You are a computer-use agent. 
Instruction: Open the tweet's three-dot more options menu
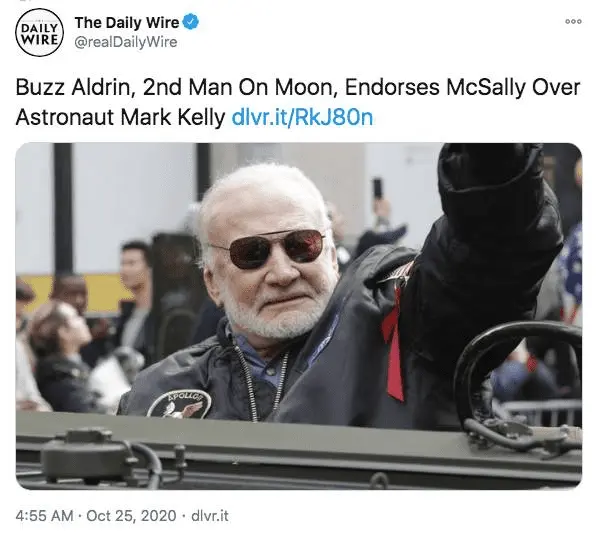click(x=573, y=22)
